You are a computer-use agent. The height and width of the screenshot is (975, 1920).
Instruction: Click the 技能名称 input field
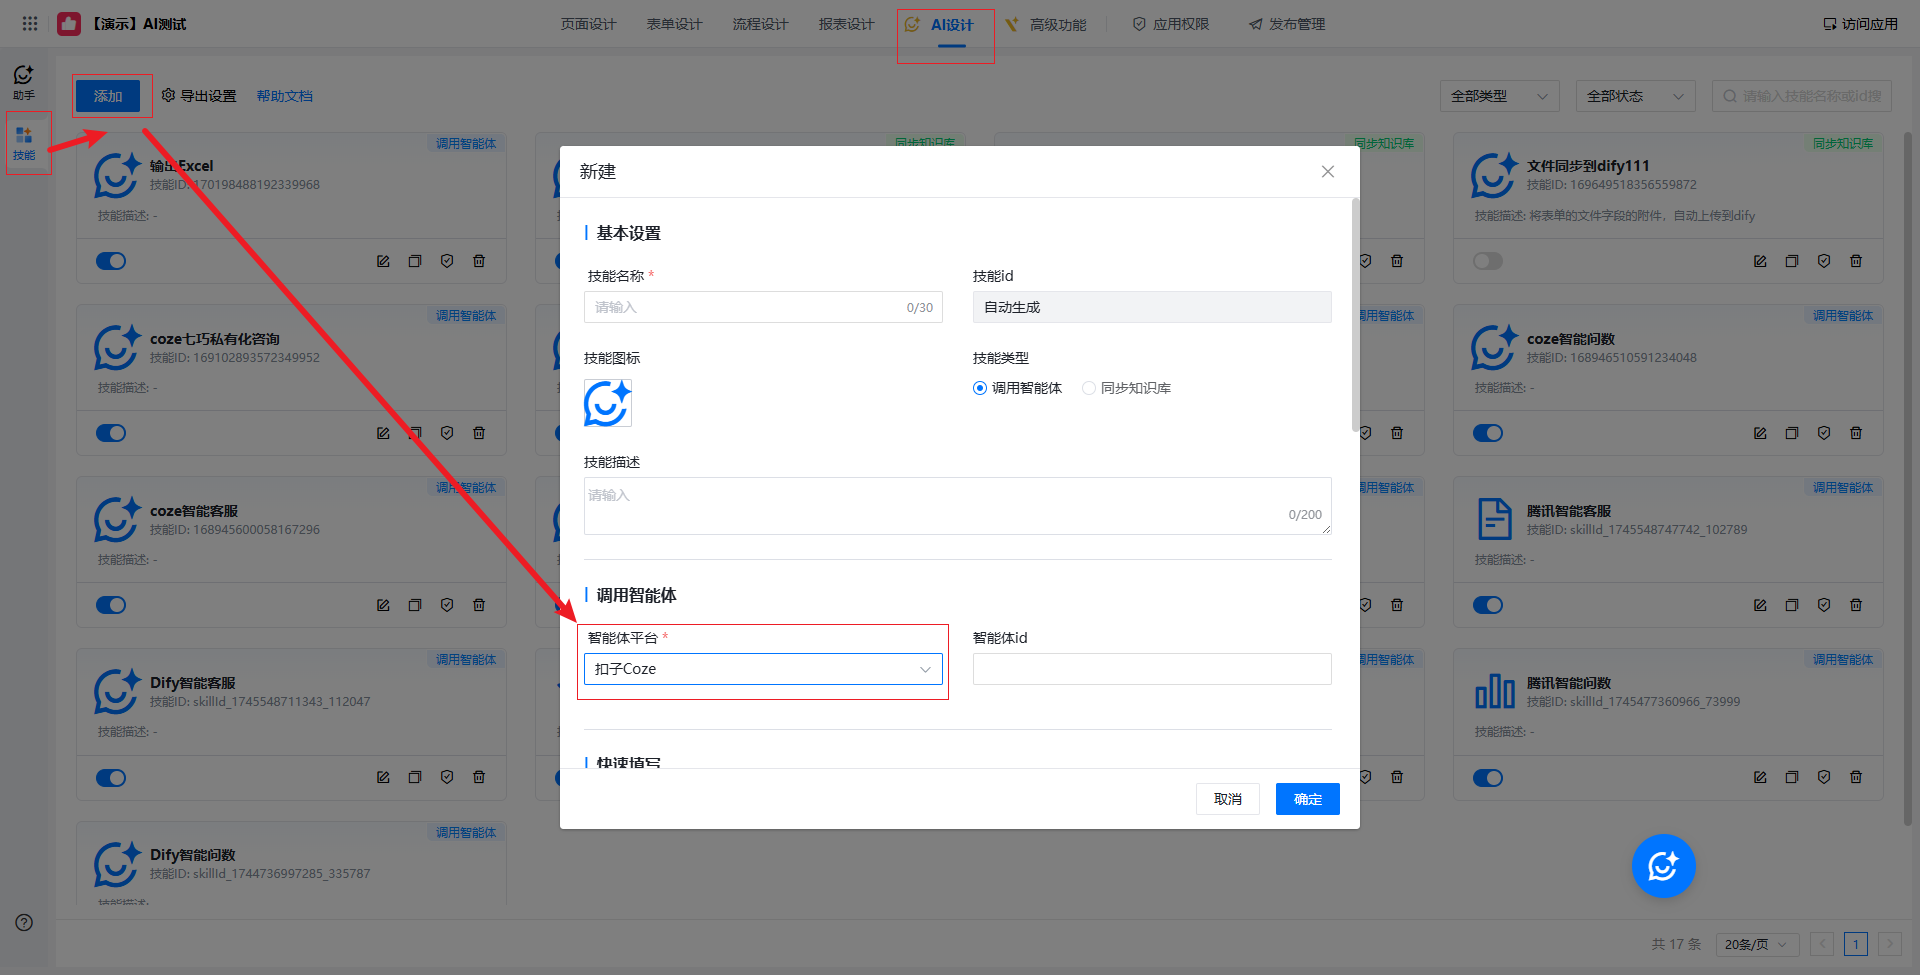tap(745, 307)
